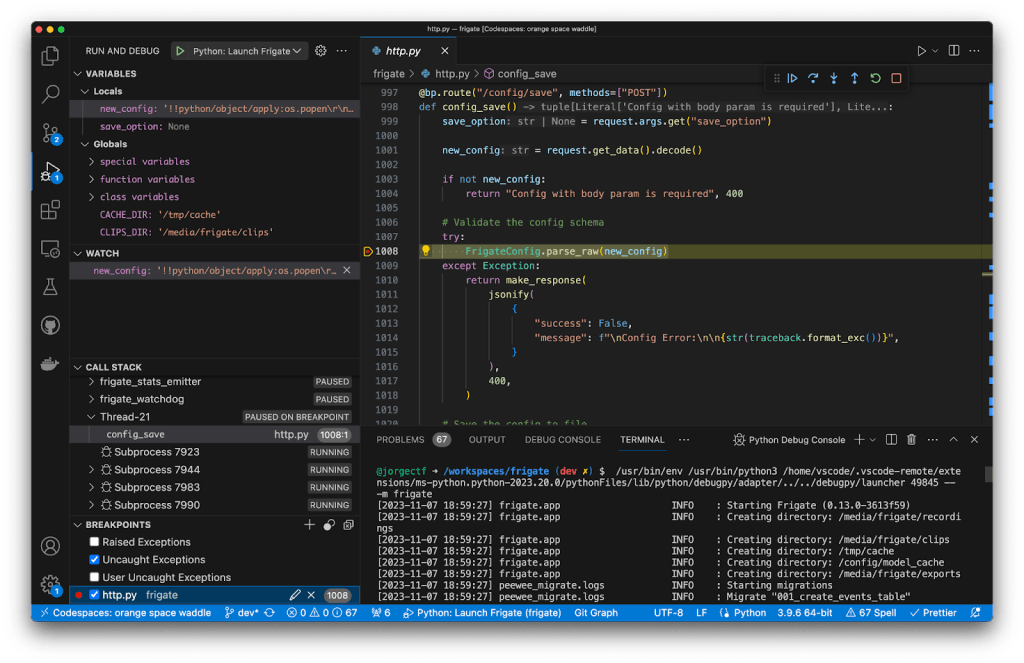Open notifications bell in status bar
Viewport: 1024px width, 663px height.
tap(975, 613)
